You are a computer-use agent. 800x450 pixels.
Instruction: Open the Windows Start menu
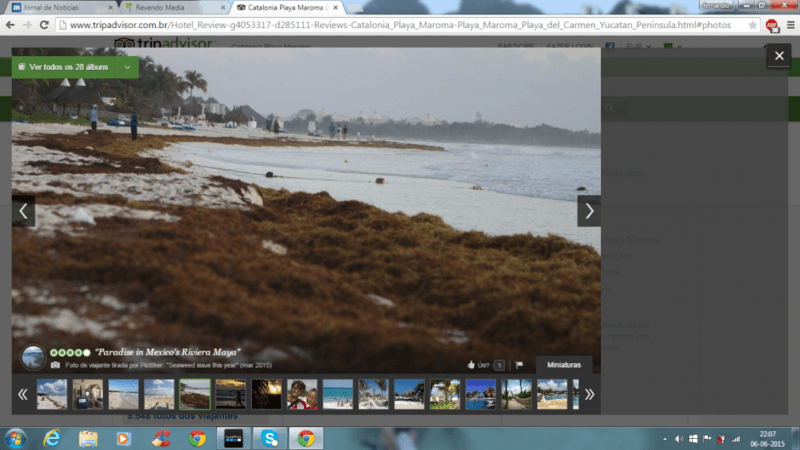click(x=15, y=439)
